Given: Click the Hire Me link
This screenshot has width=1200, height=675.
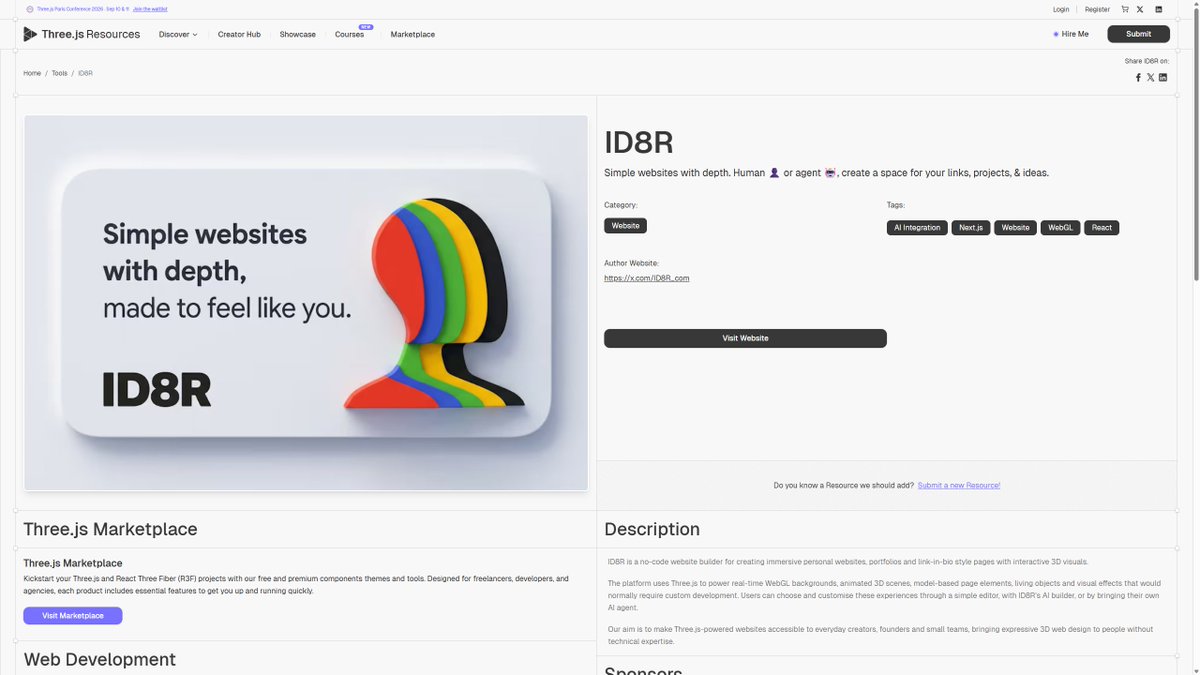Looking at the screenshot, I should pos(1071,34).
